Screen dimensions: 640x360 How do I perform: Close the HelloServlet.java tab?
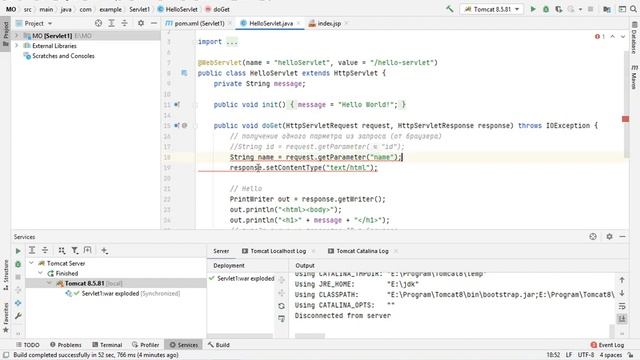pyautogui.click(x=298, y=23)
